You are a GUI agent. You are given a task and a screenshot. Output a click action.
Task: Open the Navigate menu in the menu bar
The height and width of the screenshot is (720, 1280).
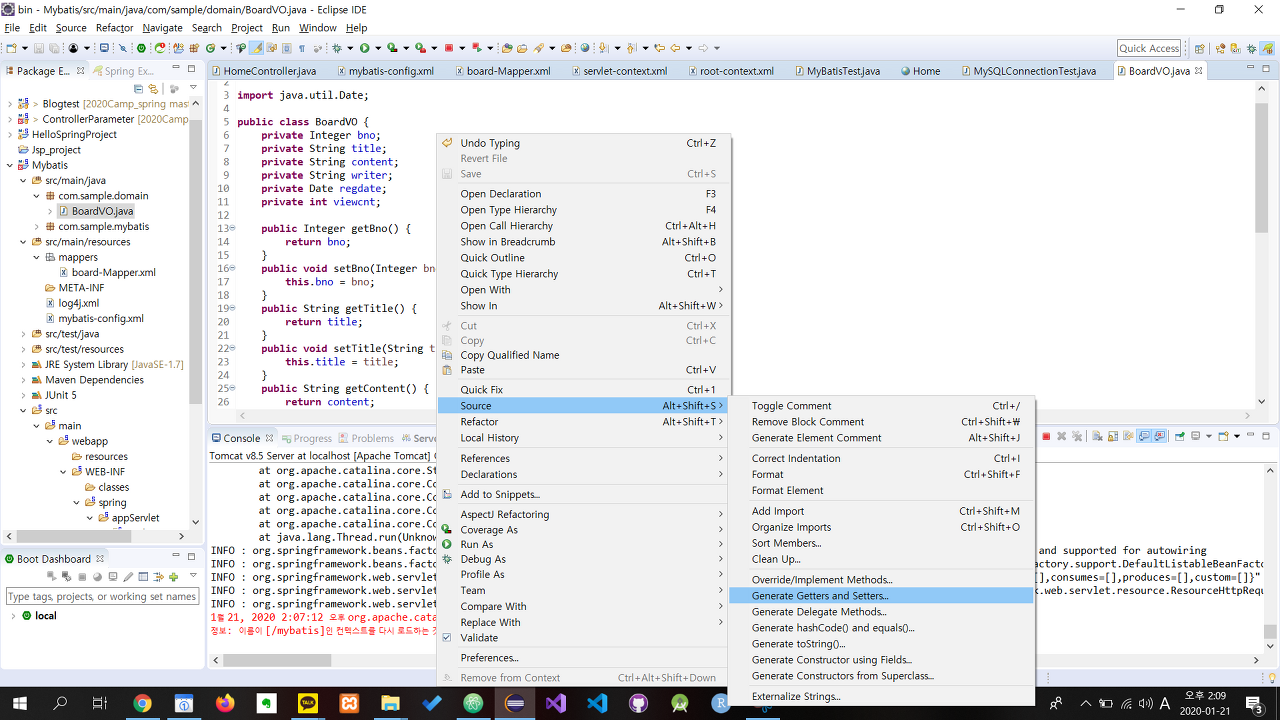tap(162, 28)
